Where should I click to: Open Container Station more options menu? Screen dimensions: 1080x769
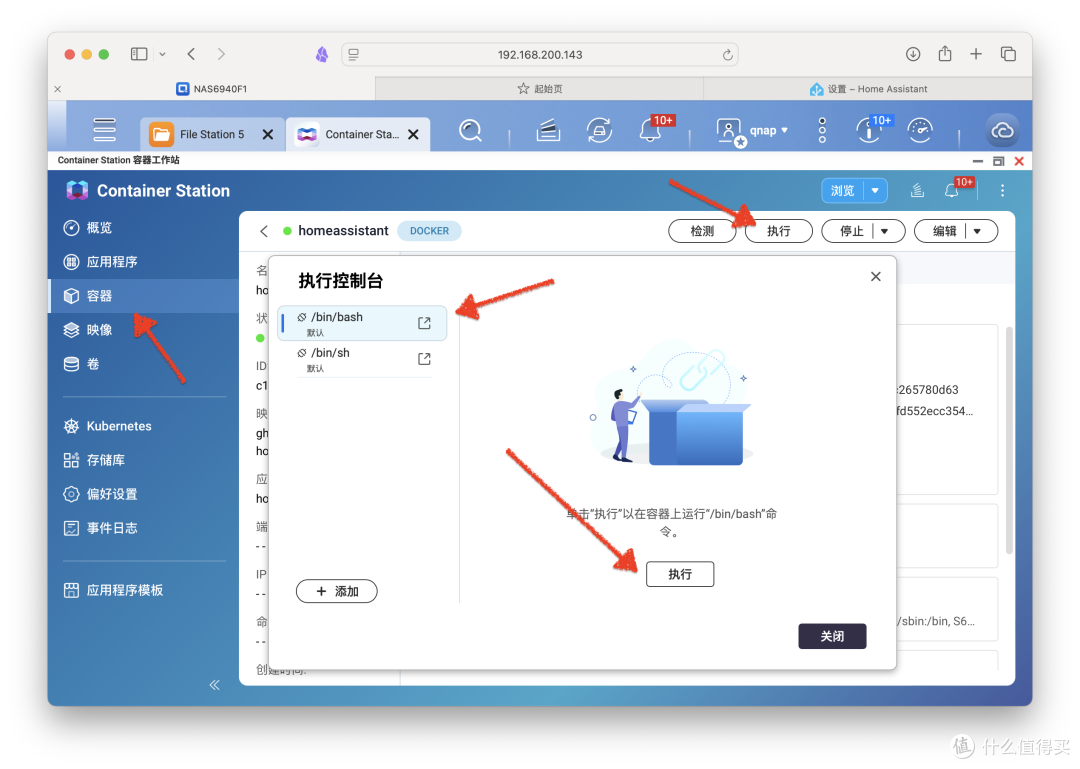point(1002,190)
